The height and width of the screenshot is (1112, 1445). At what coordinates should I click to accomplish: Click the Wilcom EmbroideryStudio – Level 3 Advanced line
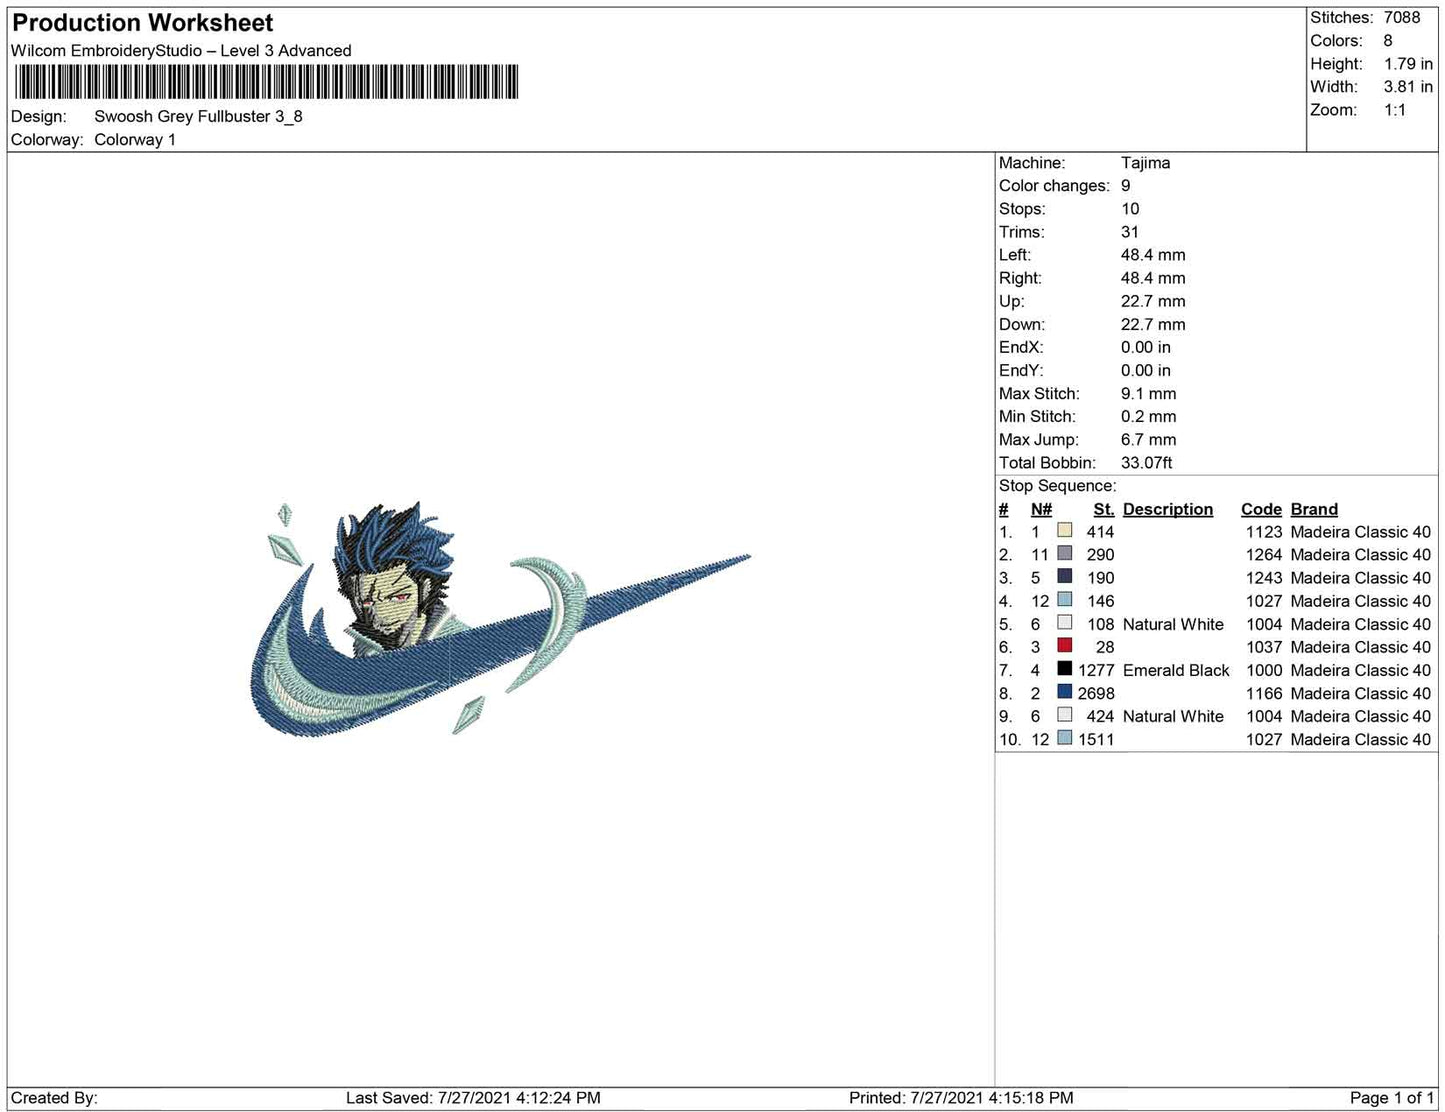tap(181, 51)
